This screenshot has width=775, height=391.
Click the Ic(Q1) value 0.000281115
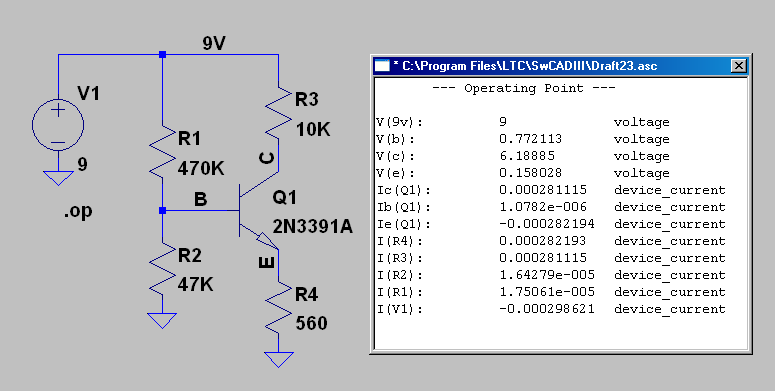click(543, 190)
